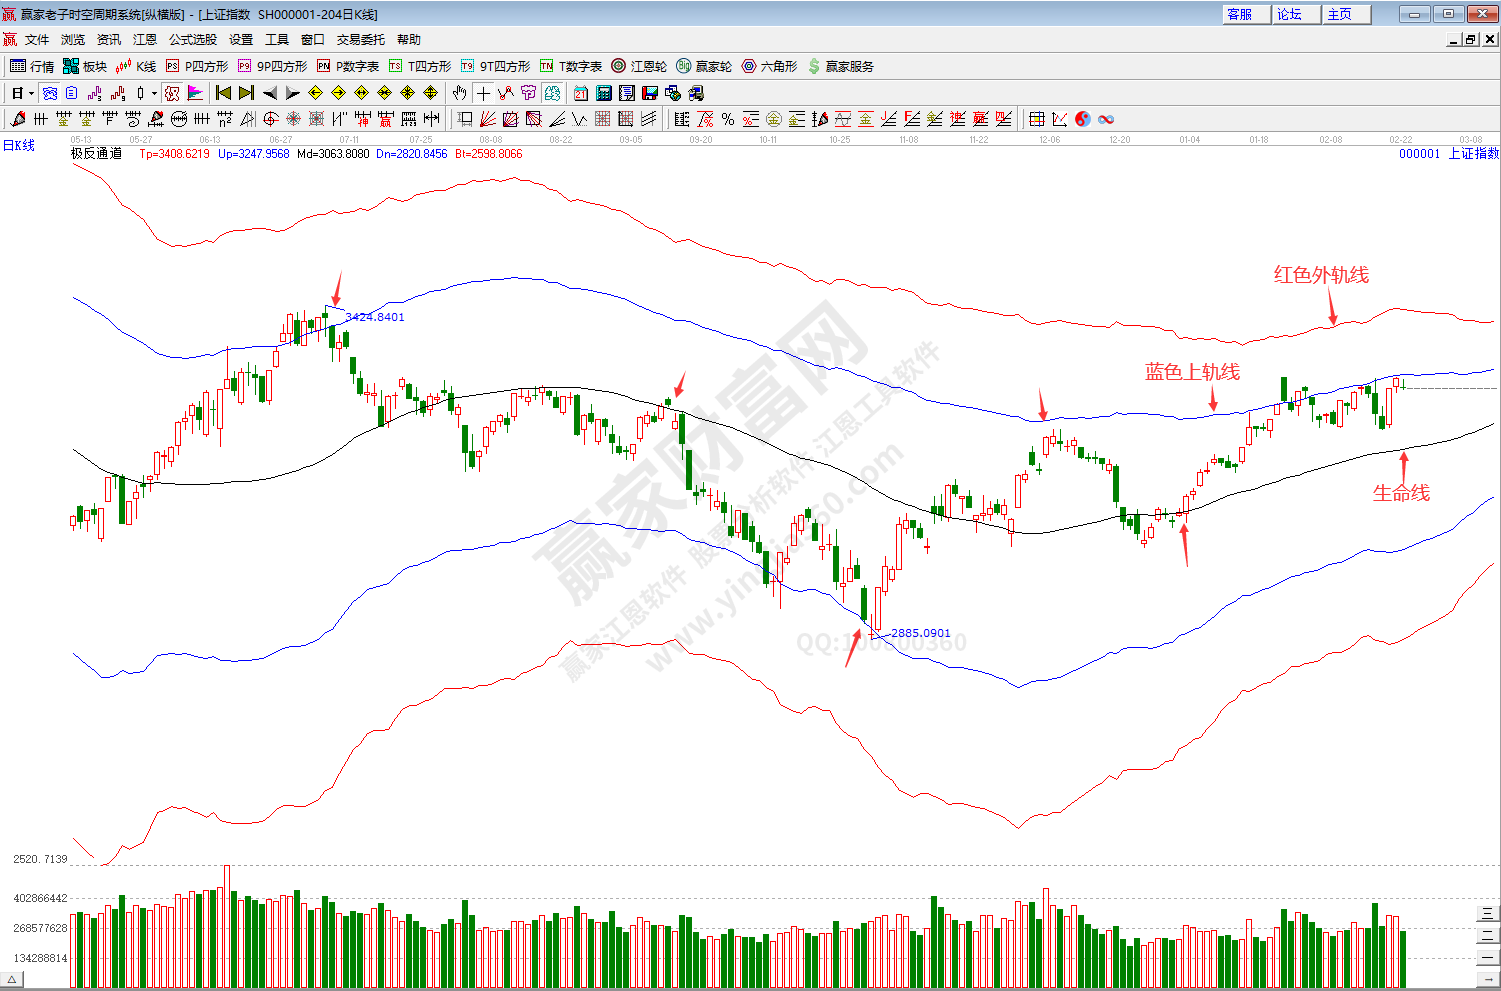This screenshot has height=991, width=1501.
Task: Open the 交易委托 menu
Action: coord(360,40)
